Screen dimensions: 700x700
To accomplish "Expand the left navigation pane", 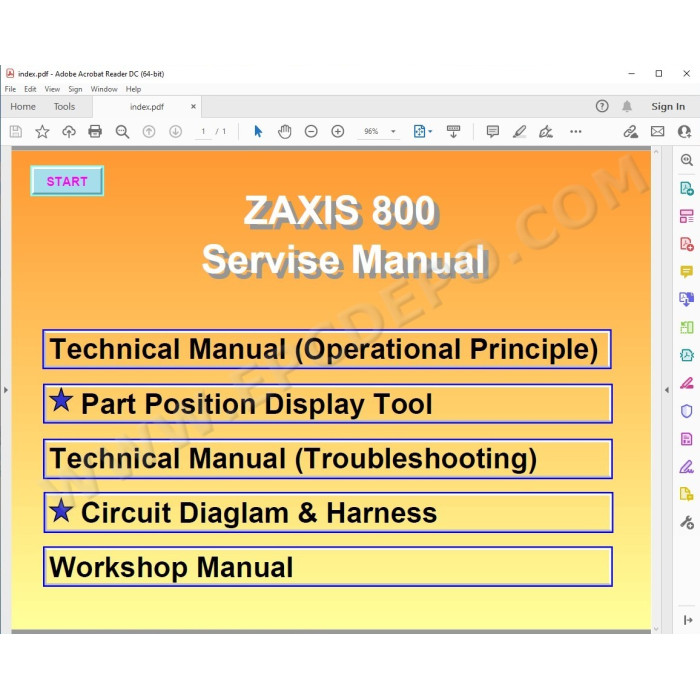I will 6,390.
